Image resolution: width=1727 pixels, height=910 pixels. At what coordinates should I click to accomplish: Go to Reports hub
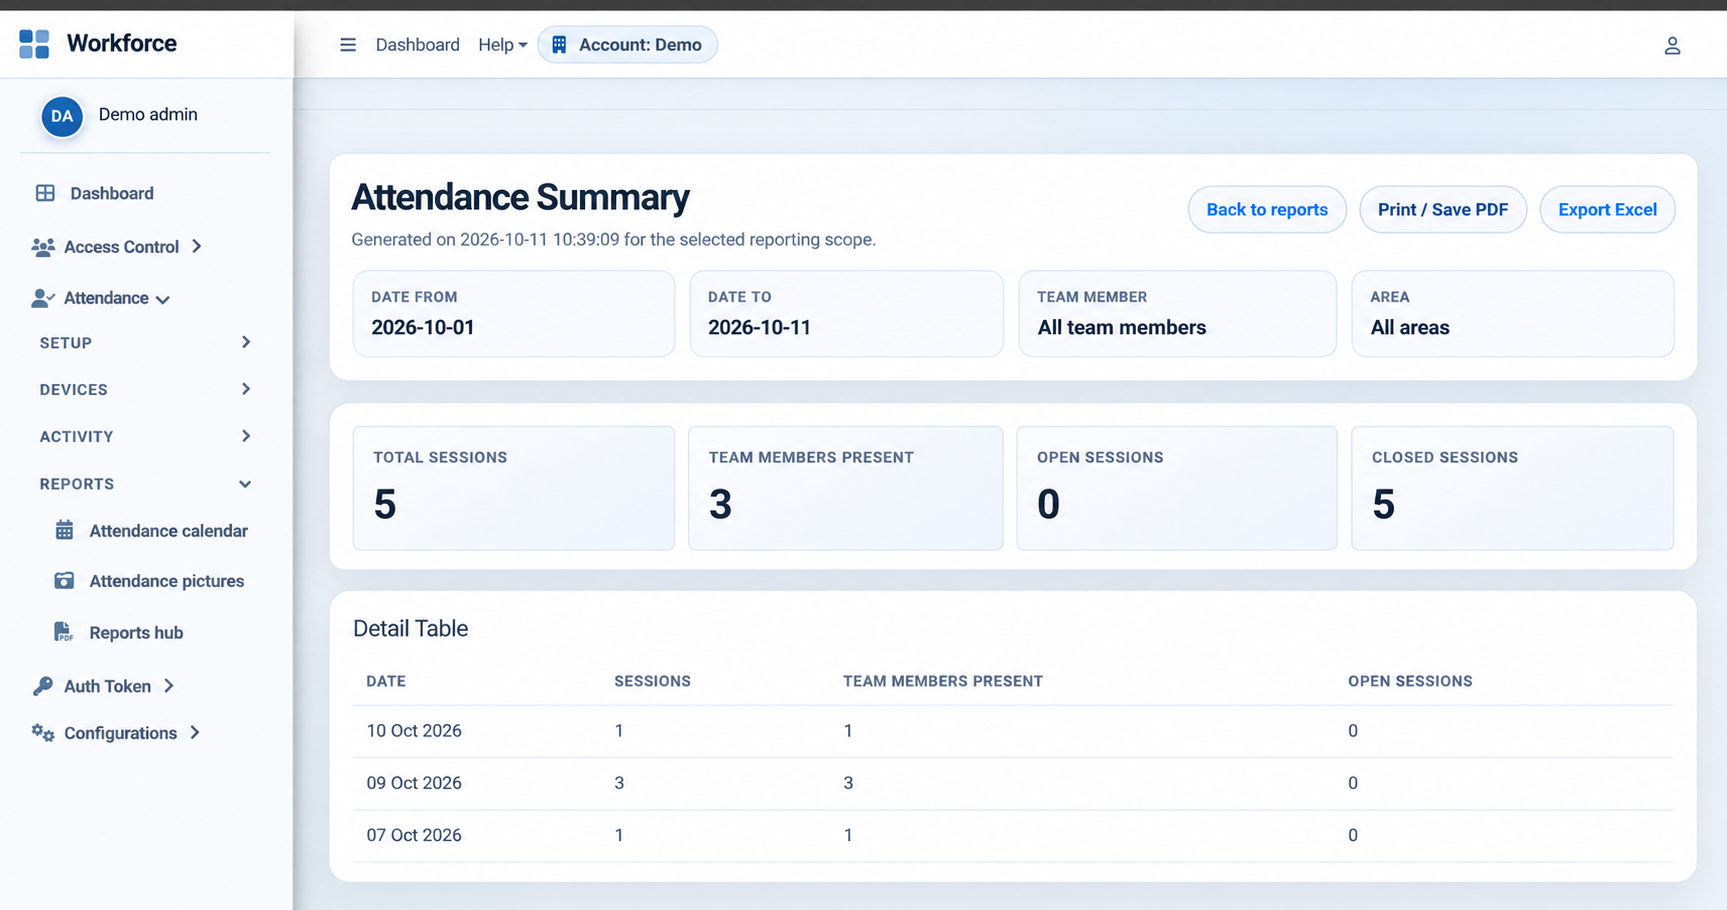[x=136, y=633]
